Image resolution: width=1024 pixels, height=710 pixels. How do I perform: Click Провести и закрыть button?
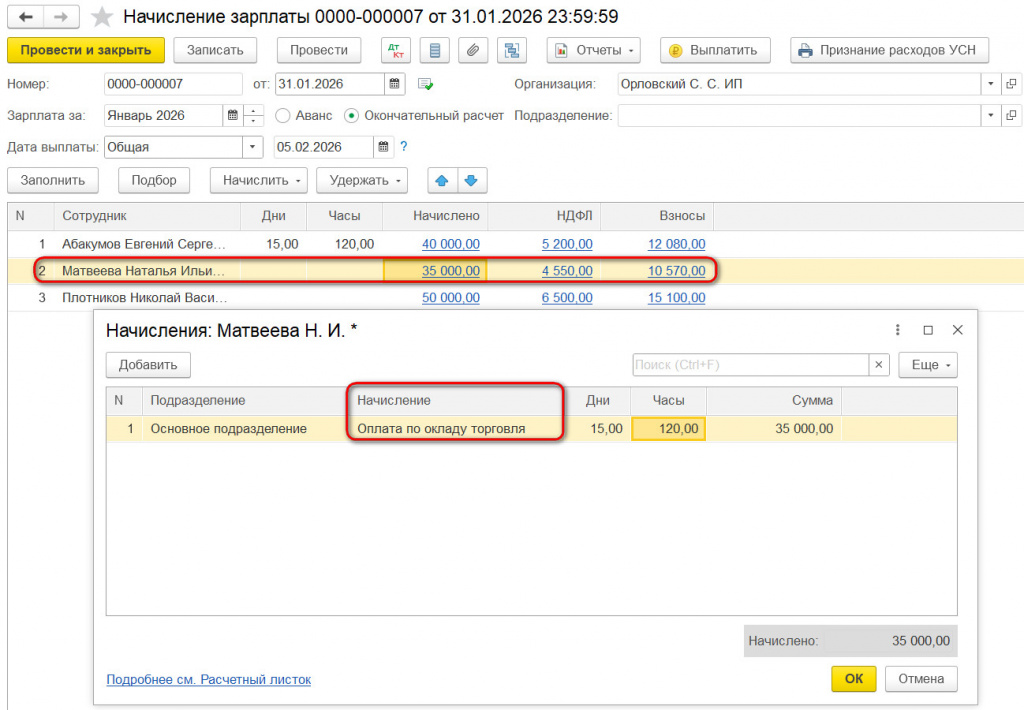[86, 50]
